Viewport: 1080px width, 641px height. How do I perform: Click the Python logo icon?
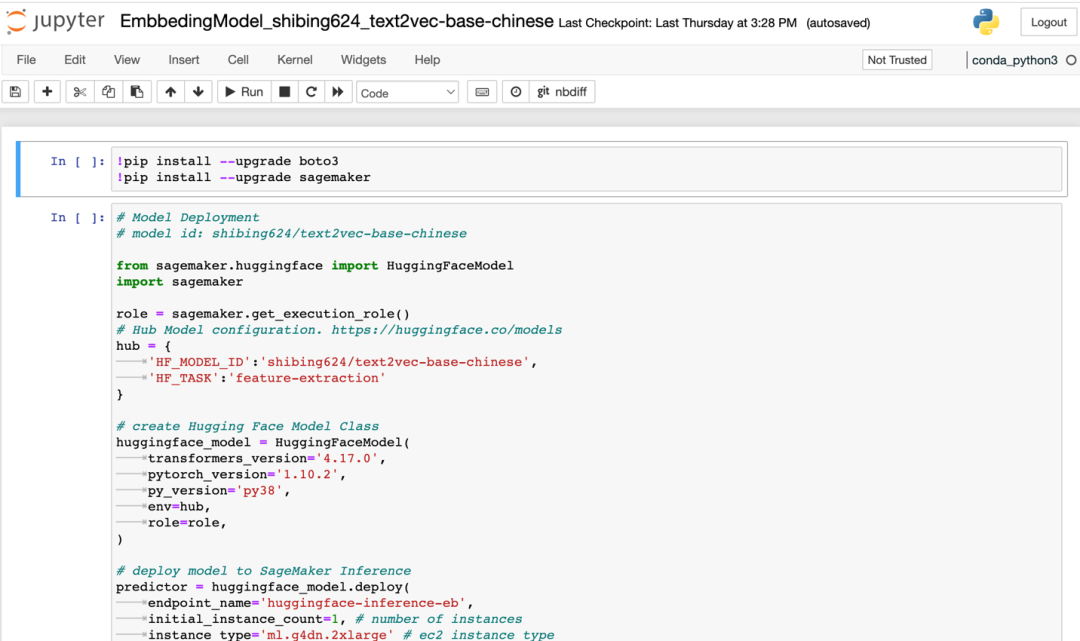click(x=986, y=22)
